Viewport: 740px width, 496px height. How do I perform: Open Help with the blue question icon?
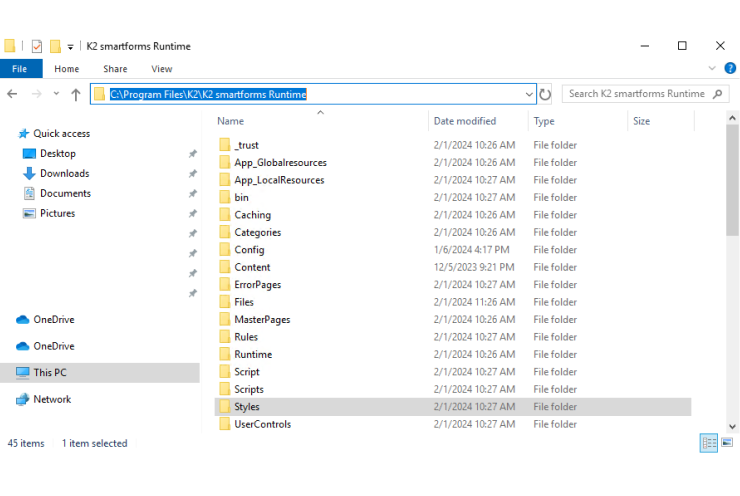(x=730, y=68)
